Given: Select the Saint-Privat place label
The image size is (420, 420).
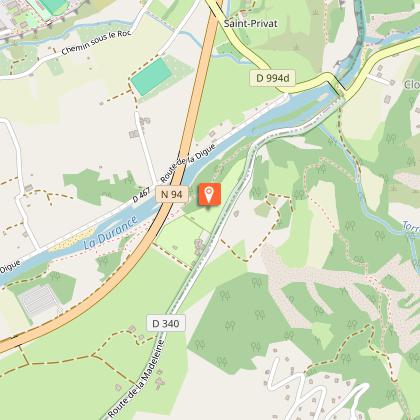Looking at the screenshot, I should pos(250,24).
